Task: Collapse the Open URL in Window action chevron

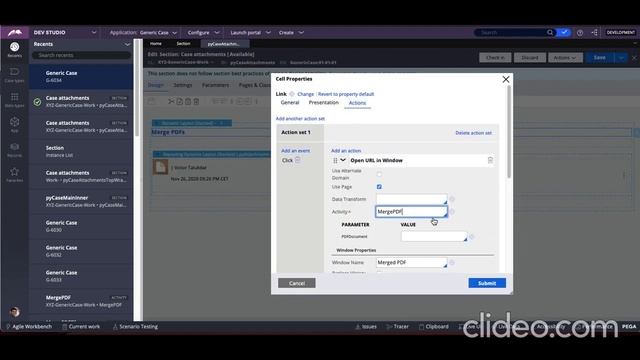Action: (x=343, y=160)
